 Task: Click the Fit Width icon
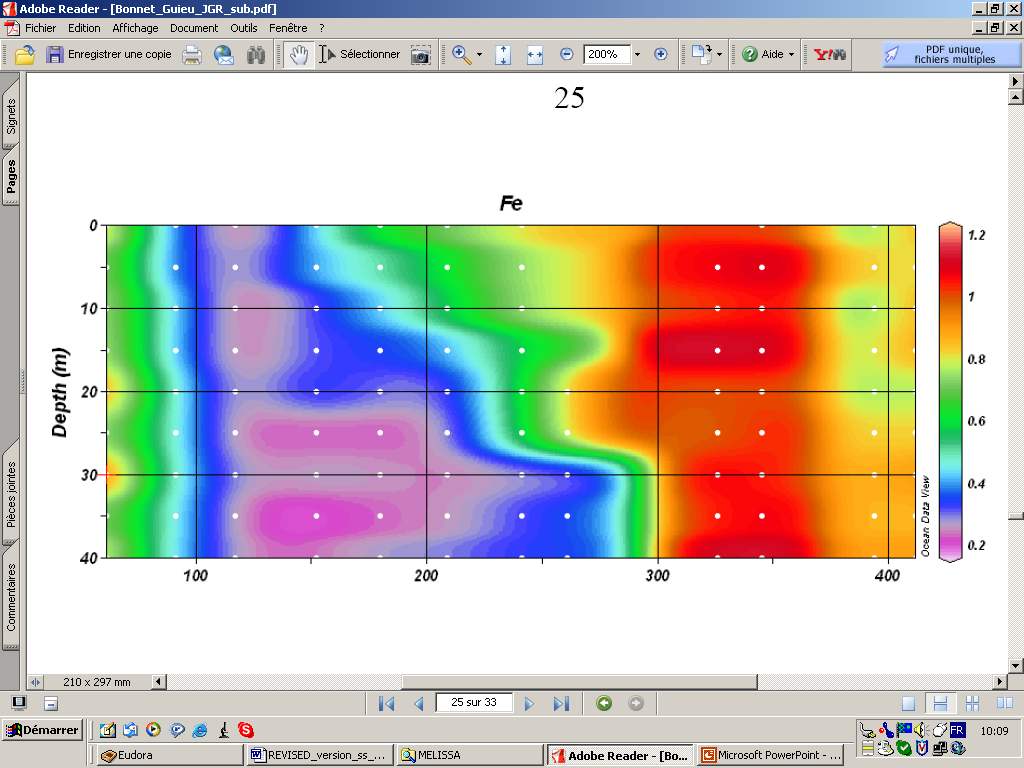[535, 55]
